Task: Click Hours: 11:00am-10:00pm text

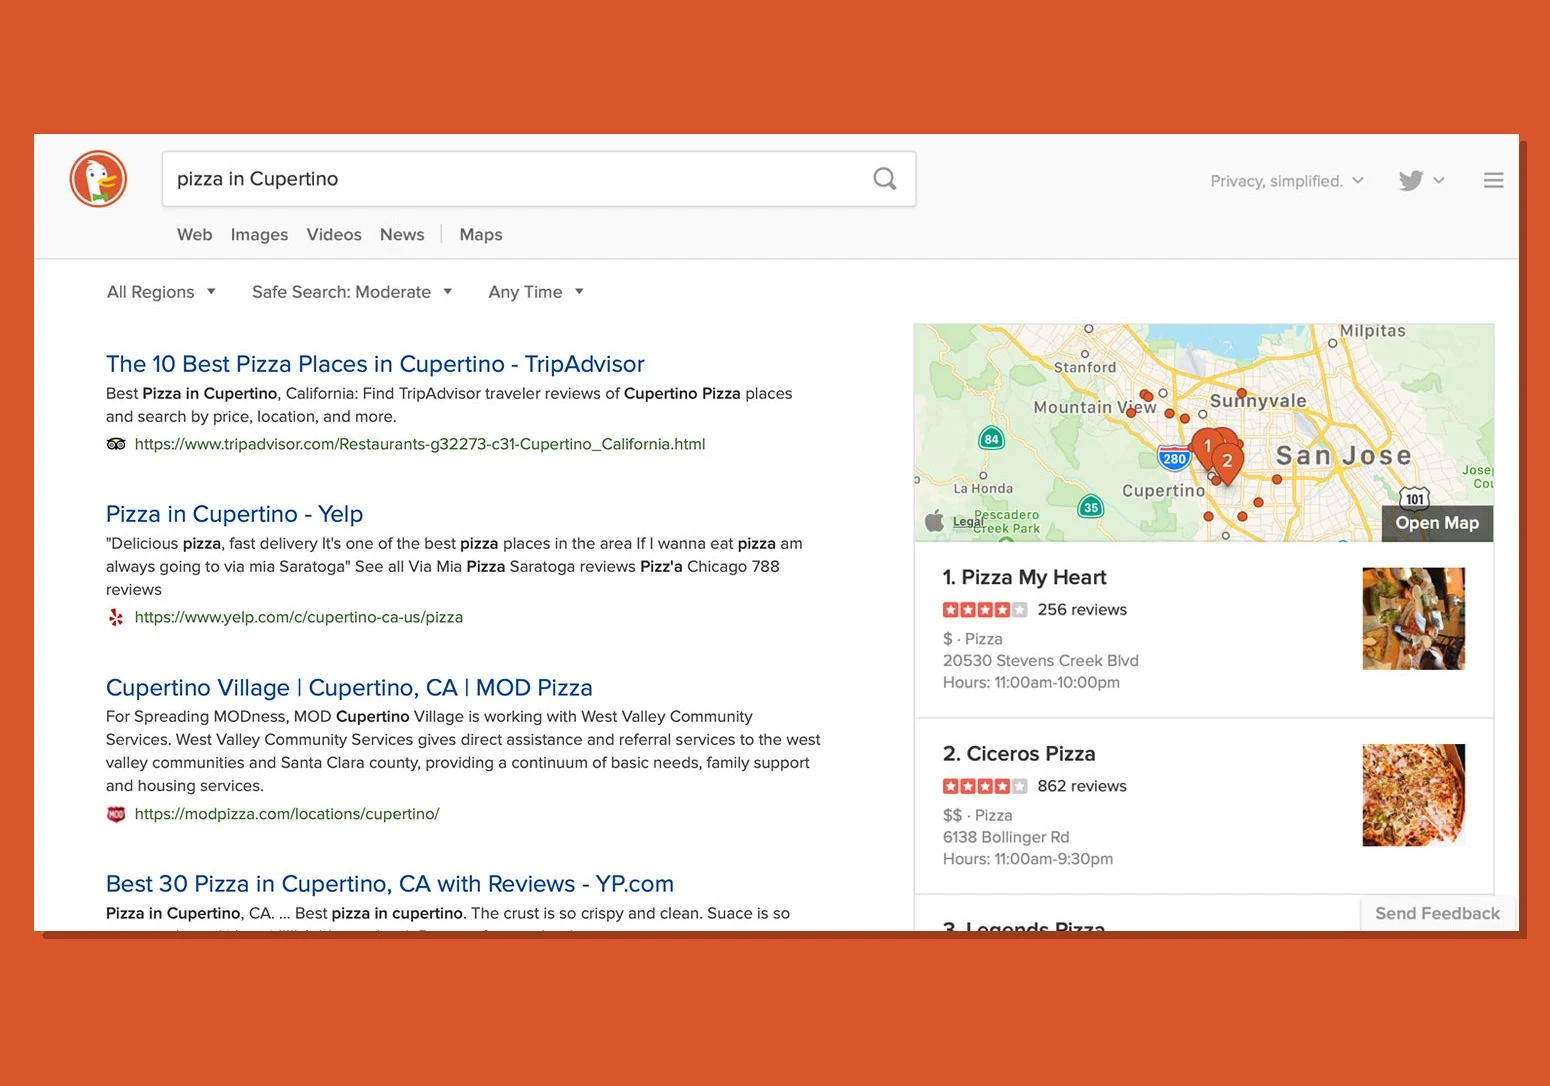Action: [1031, 683]
